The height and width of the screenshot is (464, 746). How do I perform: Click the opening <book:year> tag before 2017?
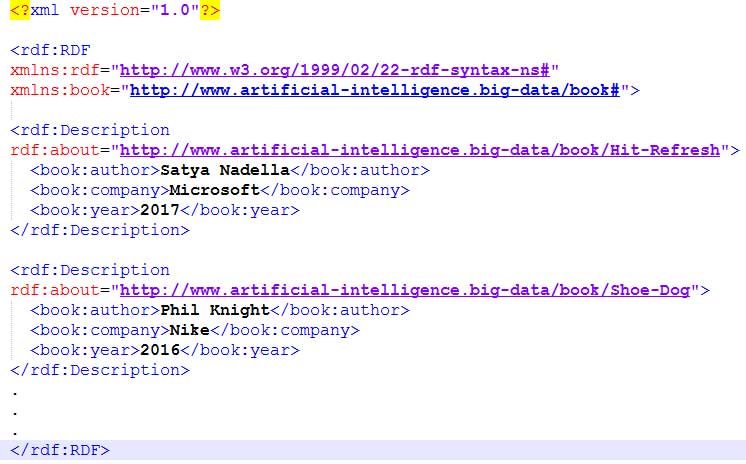coord(85,210)
